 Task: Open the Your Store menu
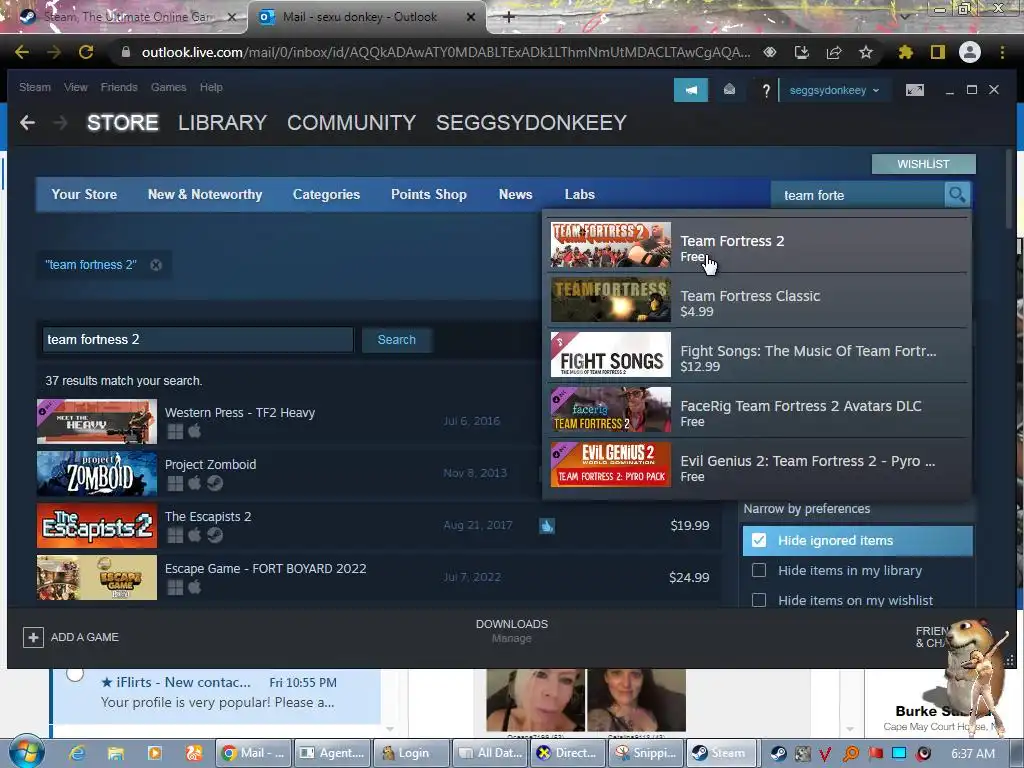tap(84, 194)
